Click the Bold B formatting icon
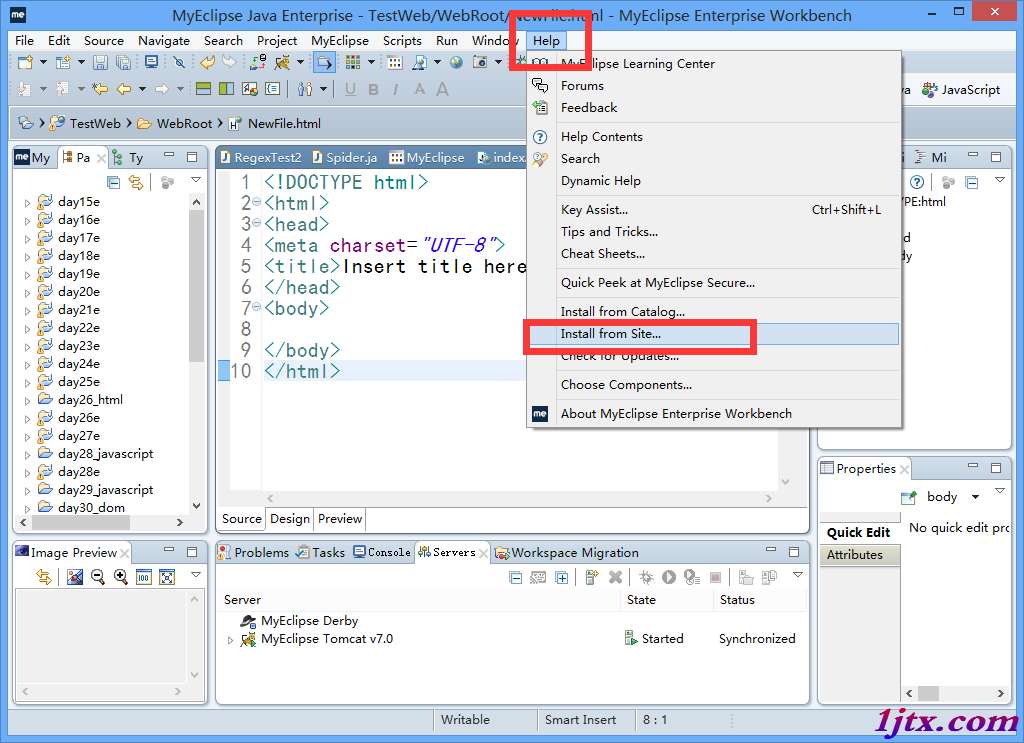 point(374,89)
